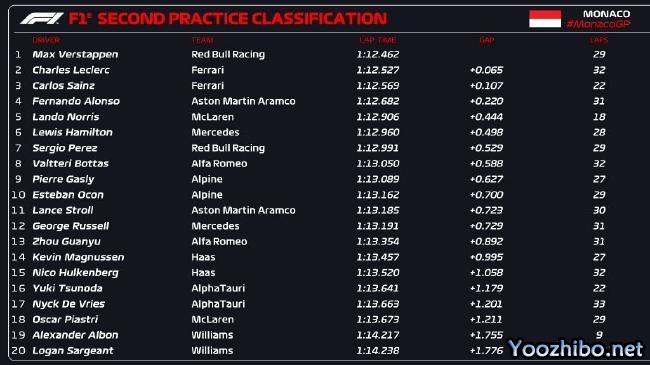Click the Yoozhibo.net watermark link
650x365 pixels.
pos(576,348)
